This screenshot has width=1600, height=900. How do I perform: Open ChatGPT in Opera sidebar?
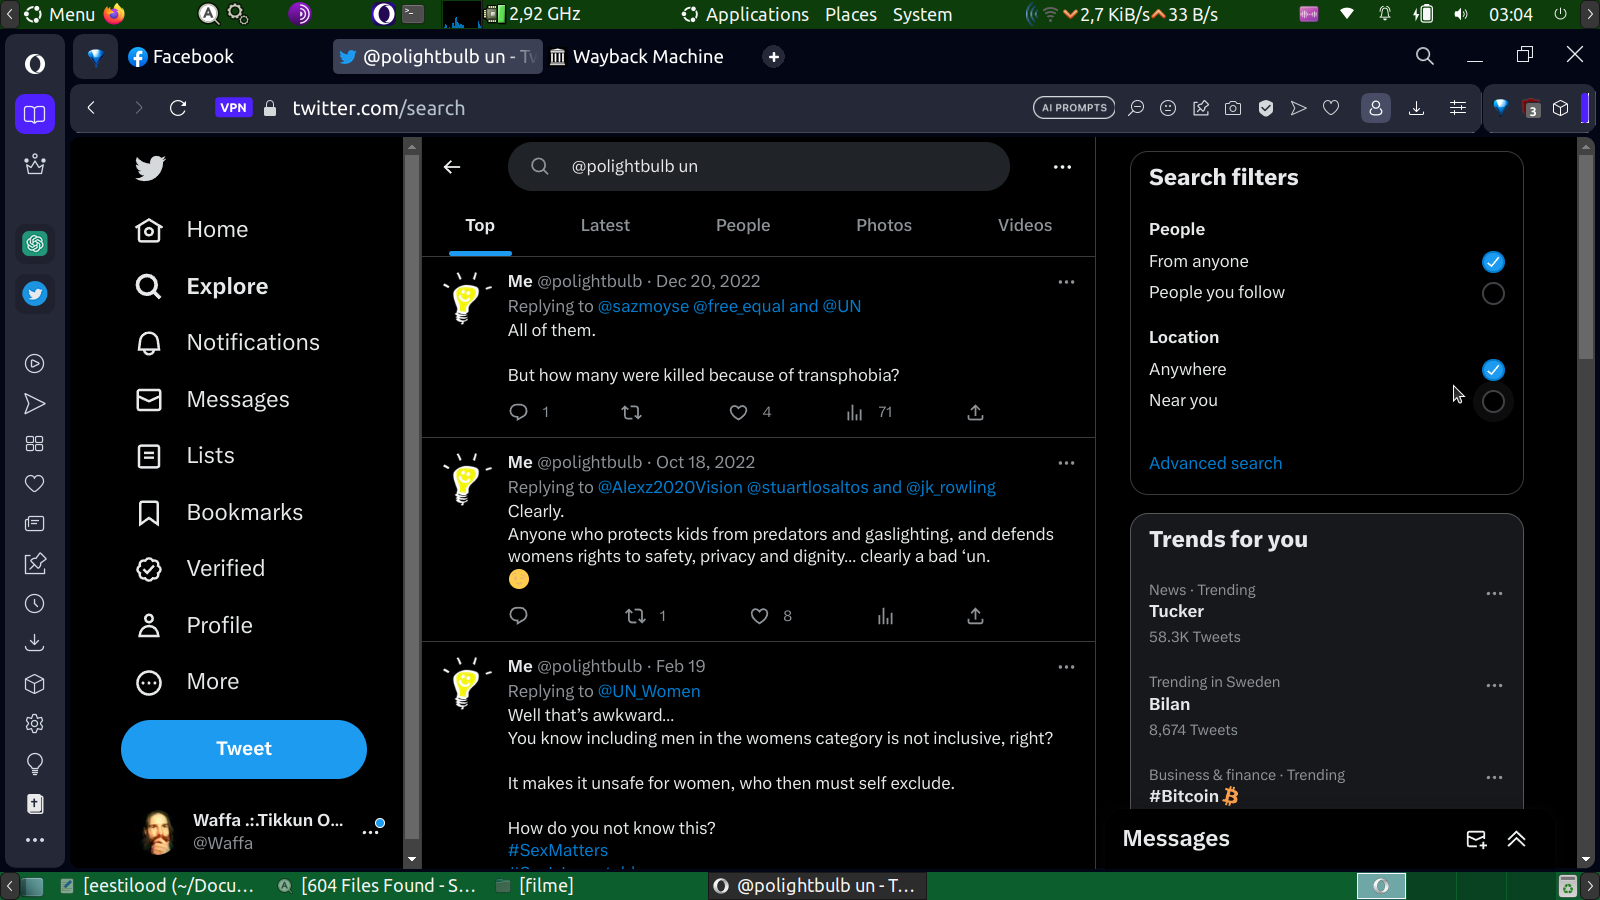coord(35,243)
